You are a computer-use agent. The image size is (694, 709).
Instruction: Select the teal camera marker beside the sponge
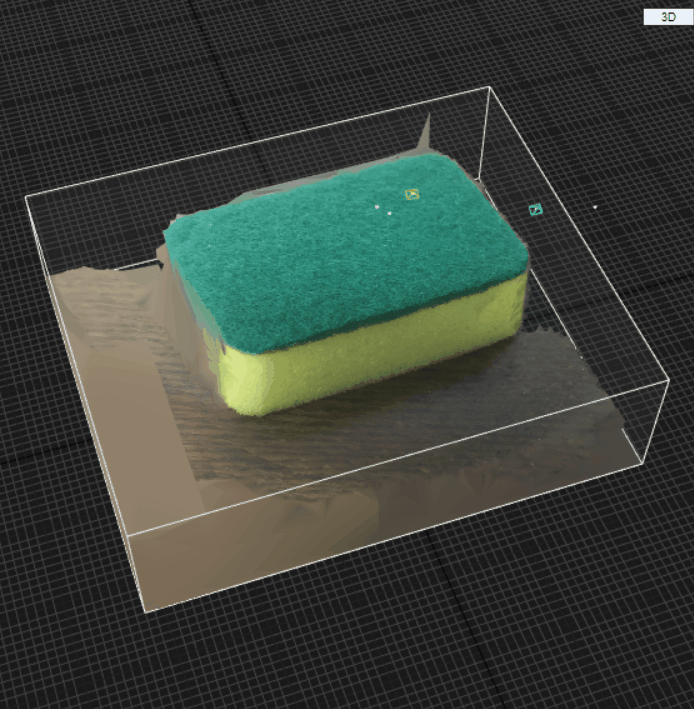click(536, 209)
